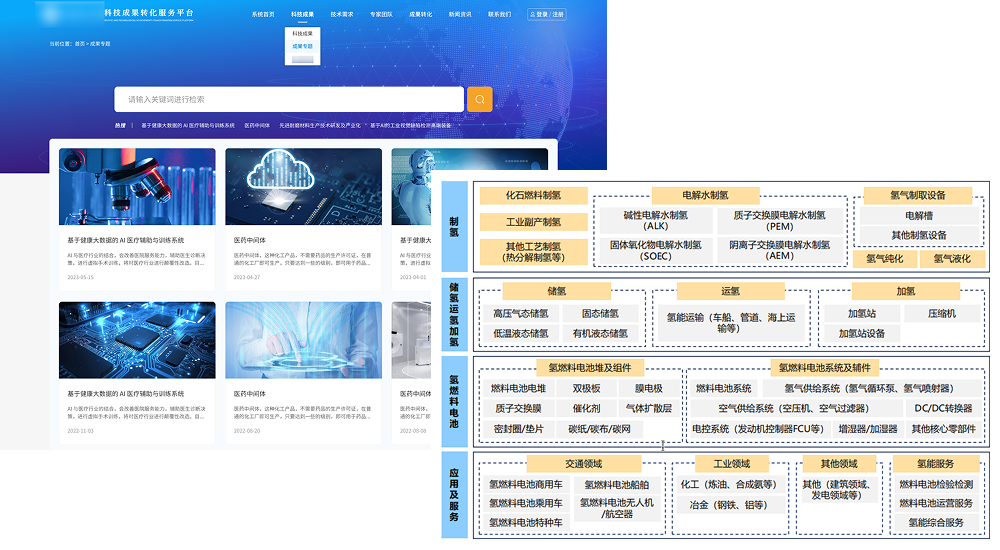Click the 氢气液化 box
The image size is (1000, 550).
click(x=952, y=258)
